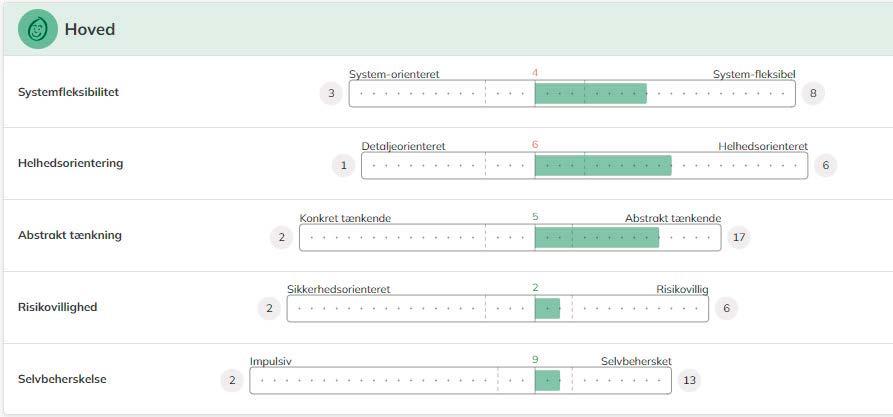Click the small green bar in Selvbeherskelse slider
The width and height of the screenshot is (893, 417).
tap(547, 380)
